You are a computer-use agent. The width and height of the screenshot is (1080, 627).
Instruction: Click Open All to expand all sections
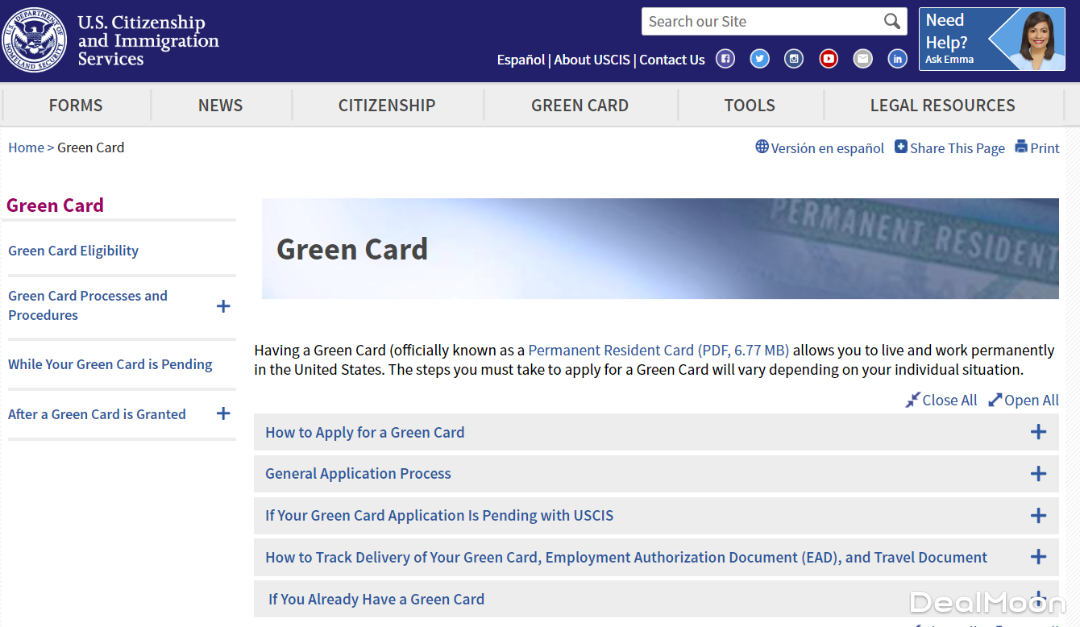1024,400
